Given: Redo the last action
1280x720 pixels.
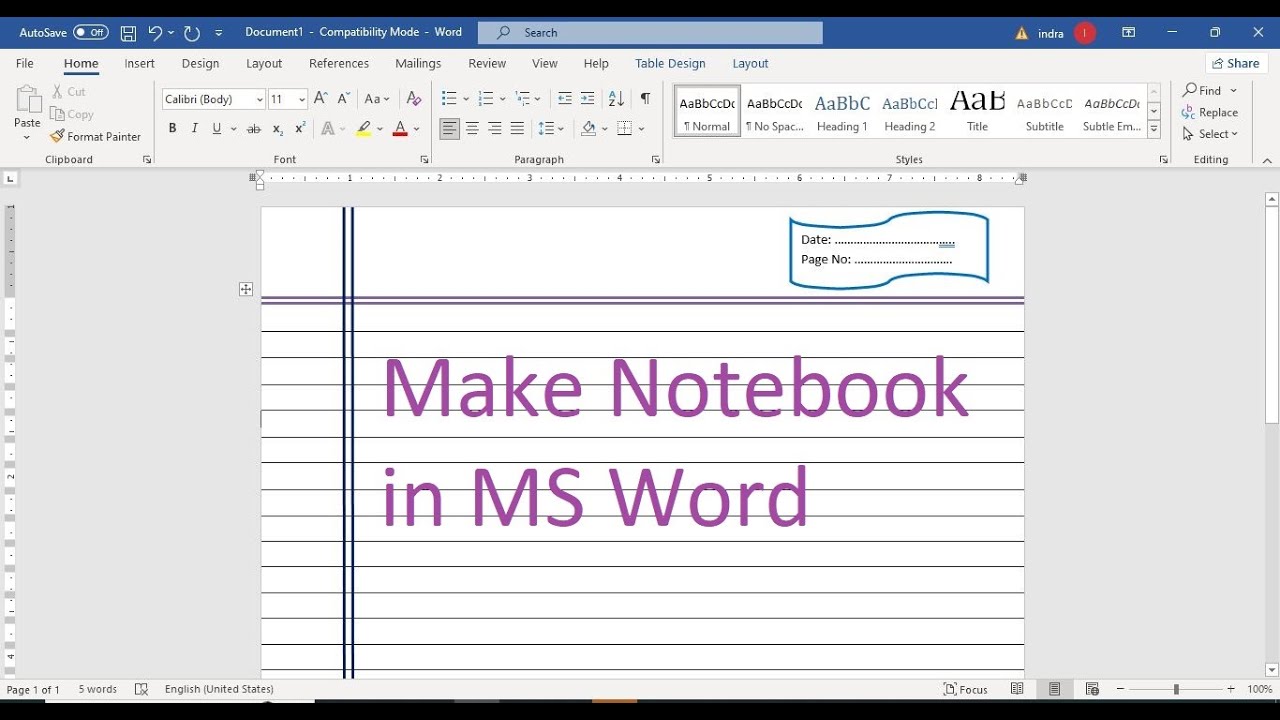Looking at the screenshot, I should 193,33.
